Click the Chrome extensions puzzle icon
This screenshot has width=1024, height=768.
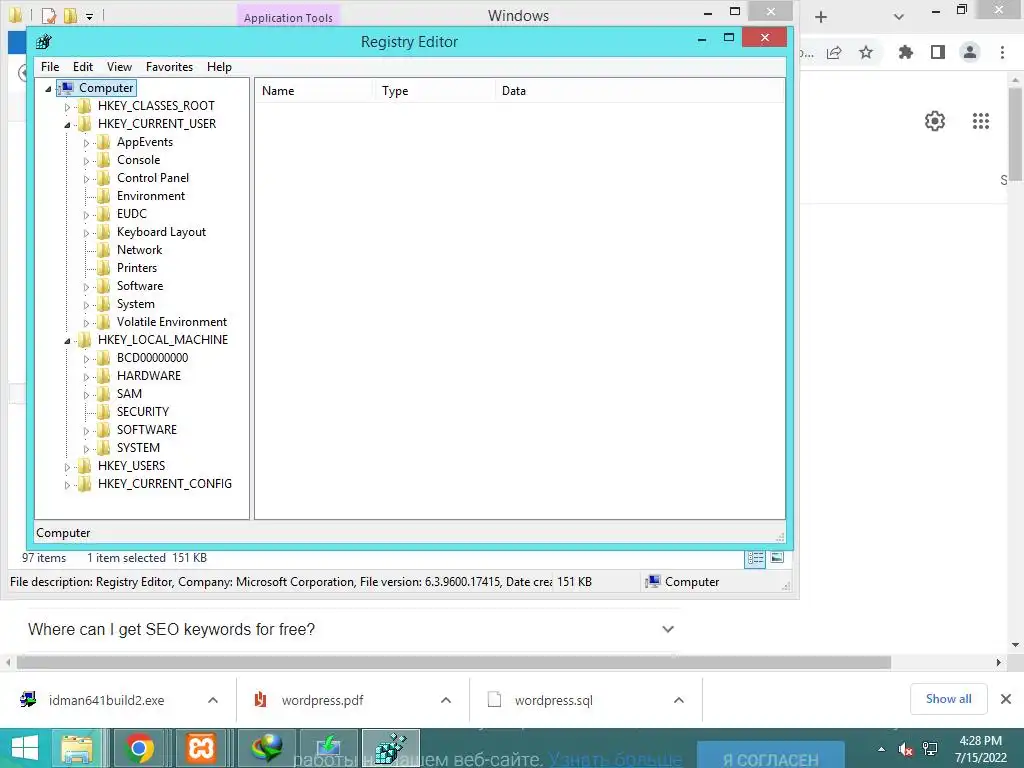pyautogui.click(x=905, y=52)
